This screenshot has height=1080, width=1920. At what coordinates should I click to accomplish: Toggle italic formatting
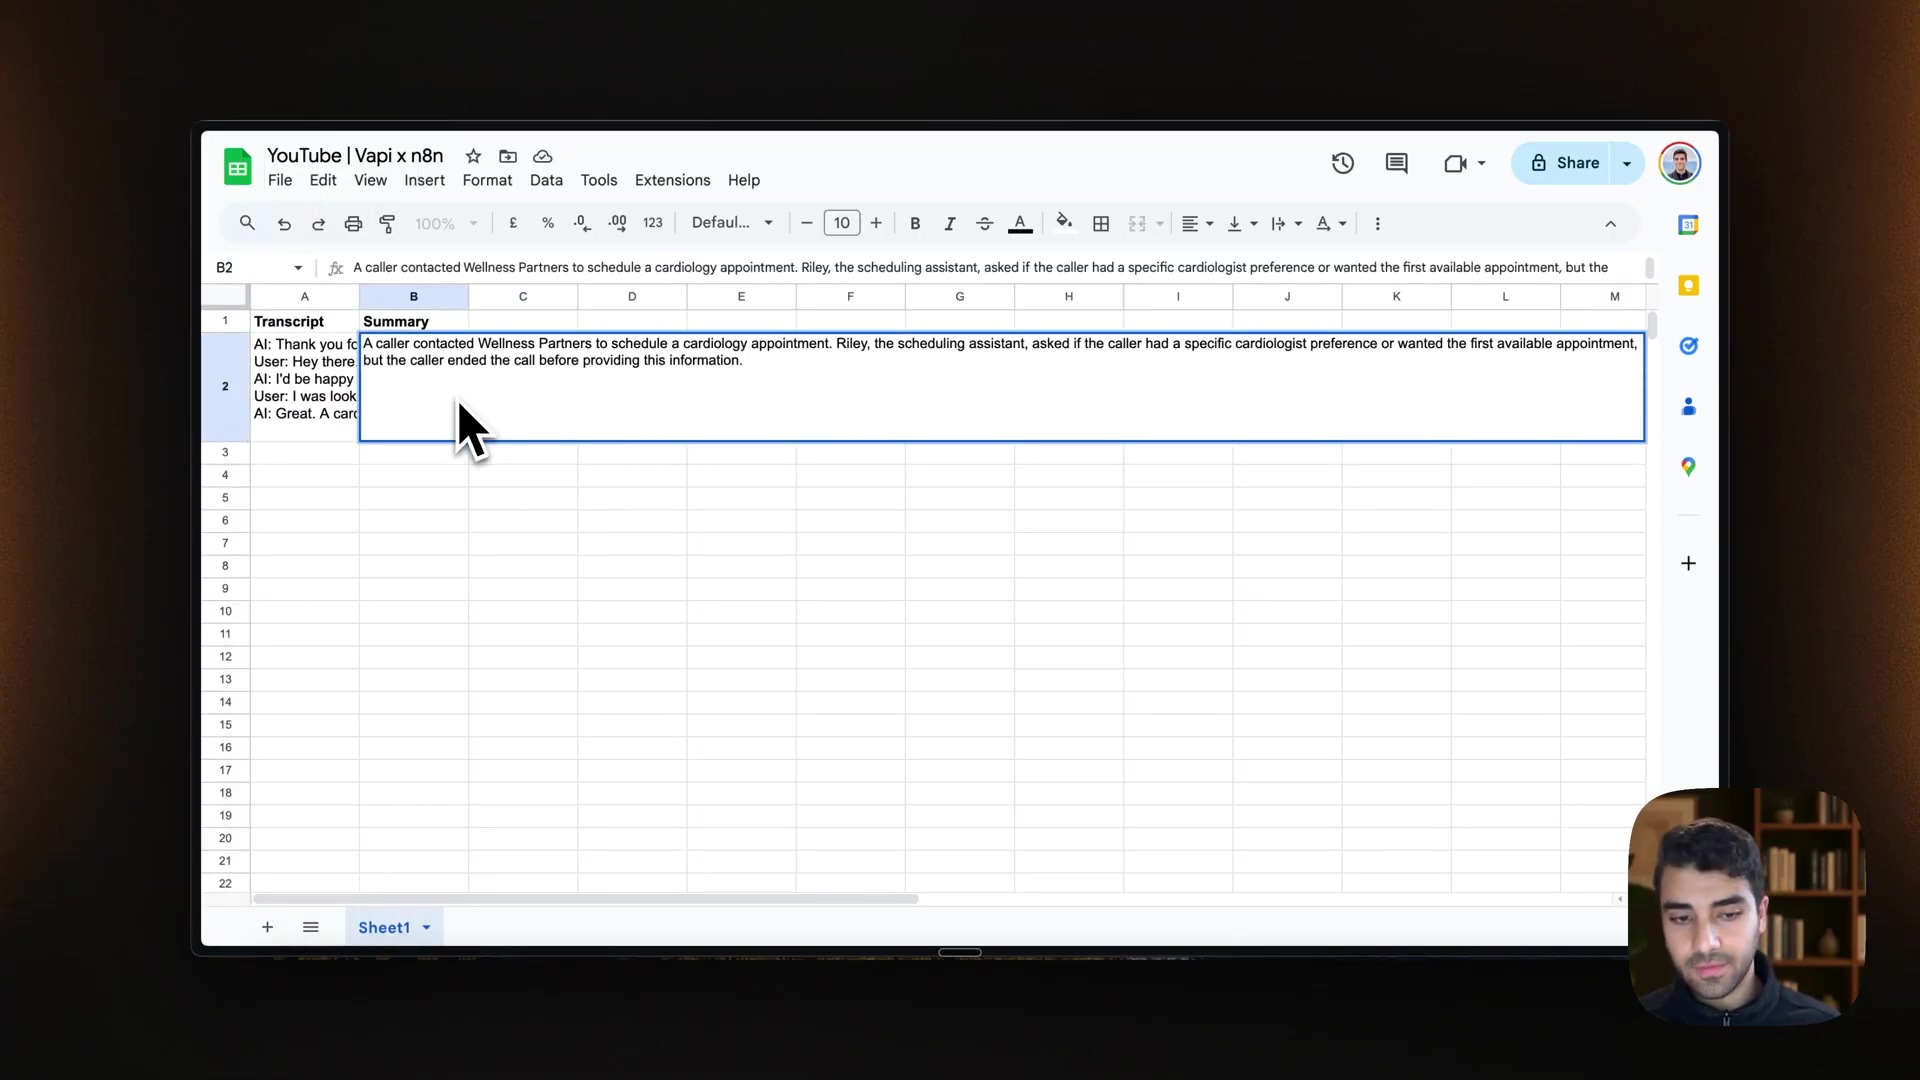[x=949, y=224]
